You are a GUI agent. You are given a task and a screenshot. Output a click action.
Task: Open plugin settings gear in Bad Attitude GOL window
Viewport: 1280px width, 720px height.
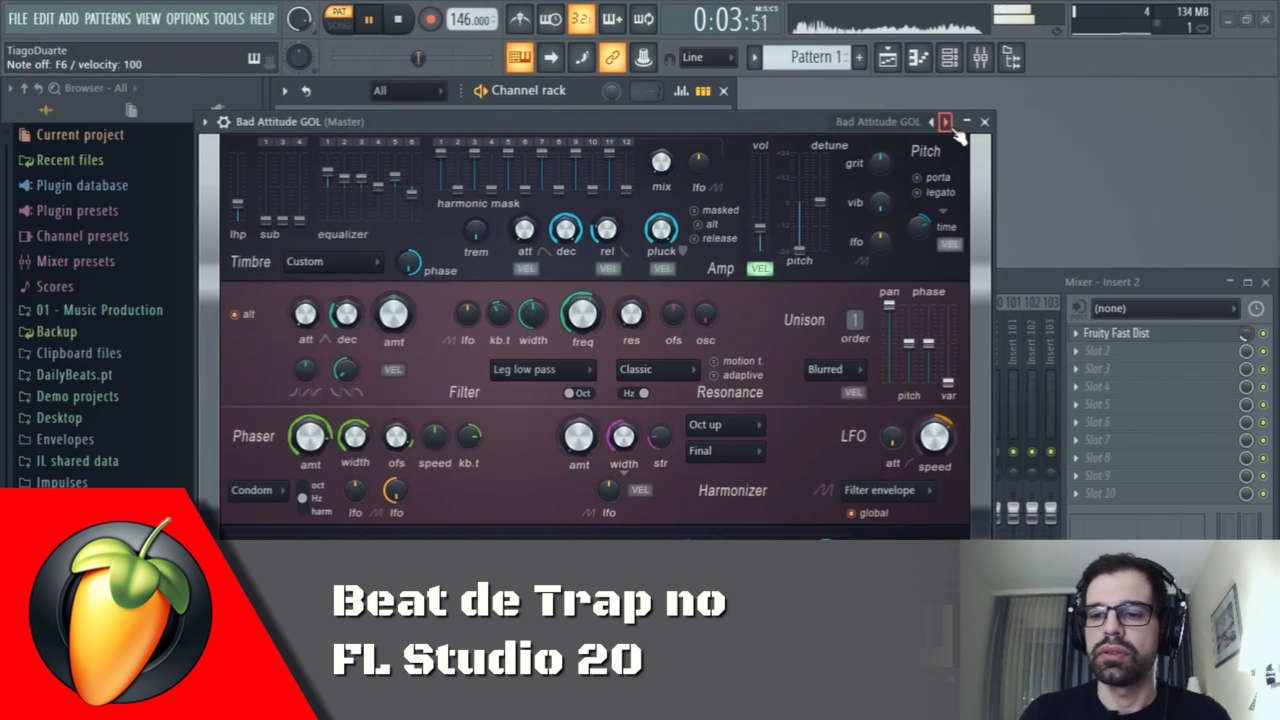[224, 122]
